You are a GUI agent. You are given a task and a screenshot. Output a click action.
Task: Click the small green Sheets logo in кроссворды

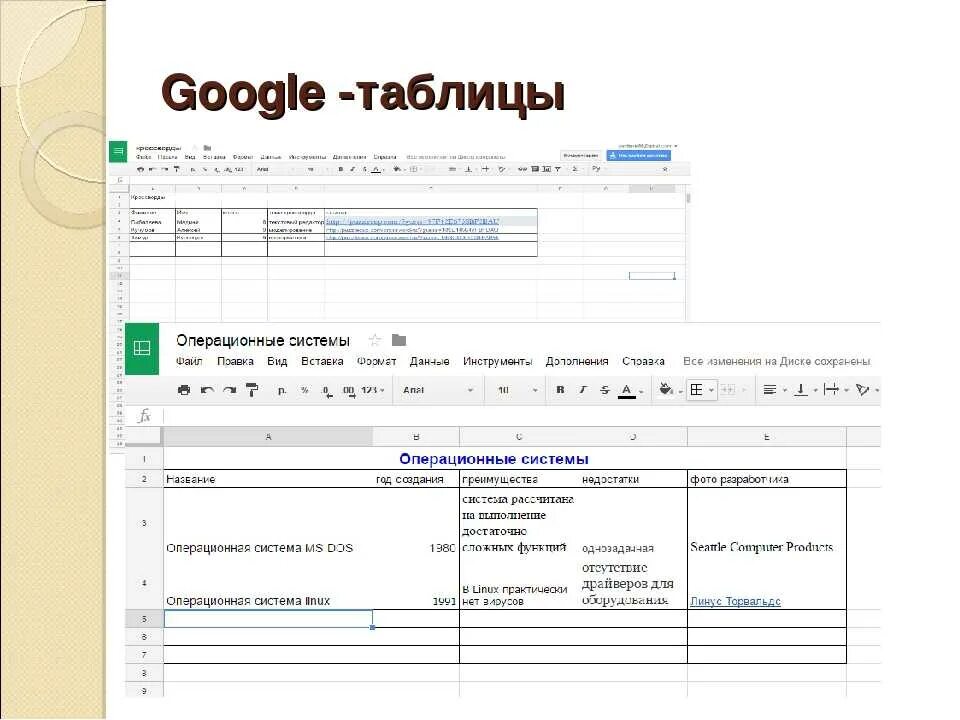[x=118, y=151]
